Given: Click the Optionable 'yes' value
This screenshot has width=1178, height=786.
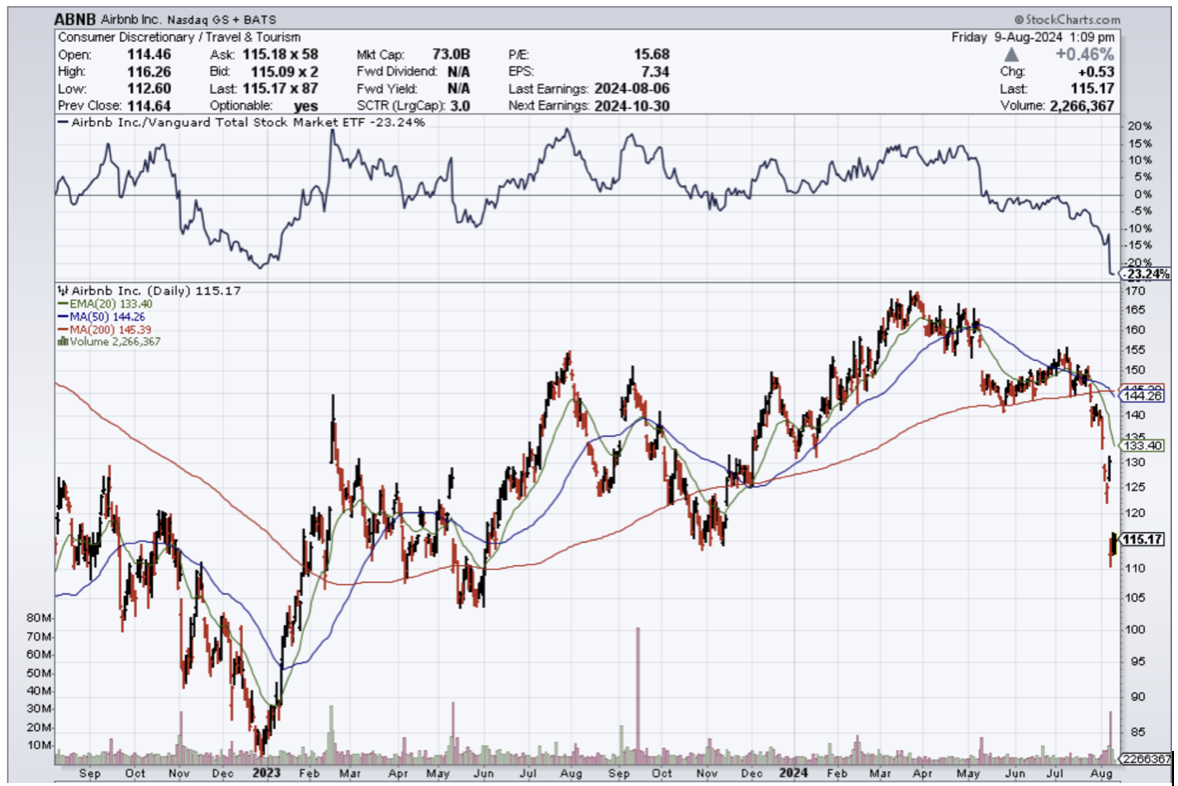Looking at the screenshot, I should click(306, 106).
